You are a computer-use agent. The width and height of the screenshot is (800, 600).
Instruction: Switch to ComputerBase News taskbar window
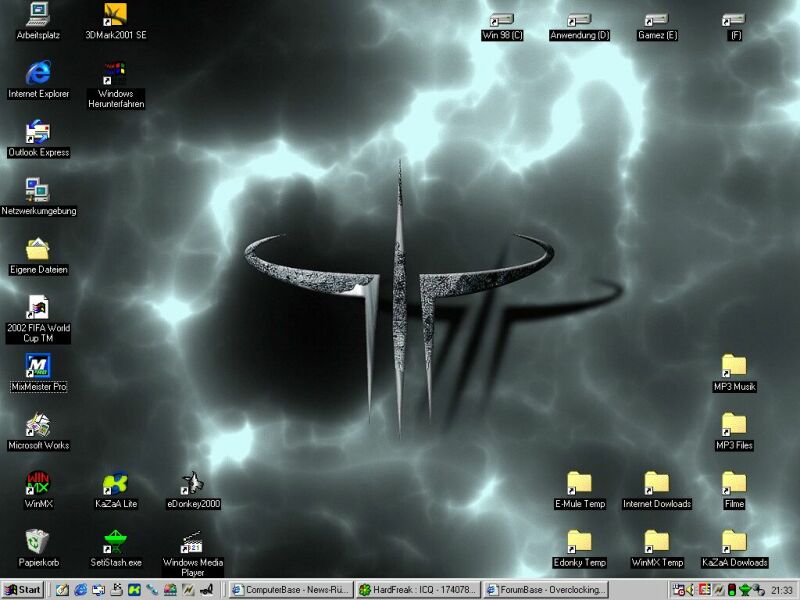291,590
